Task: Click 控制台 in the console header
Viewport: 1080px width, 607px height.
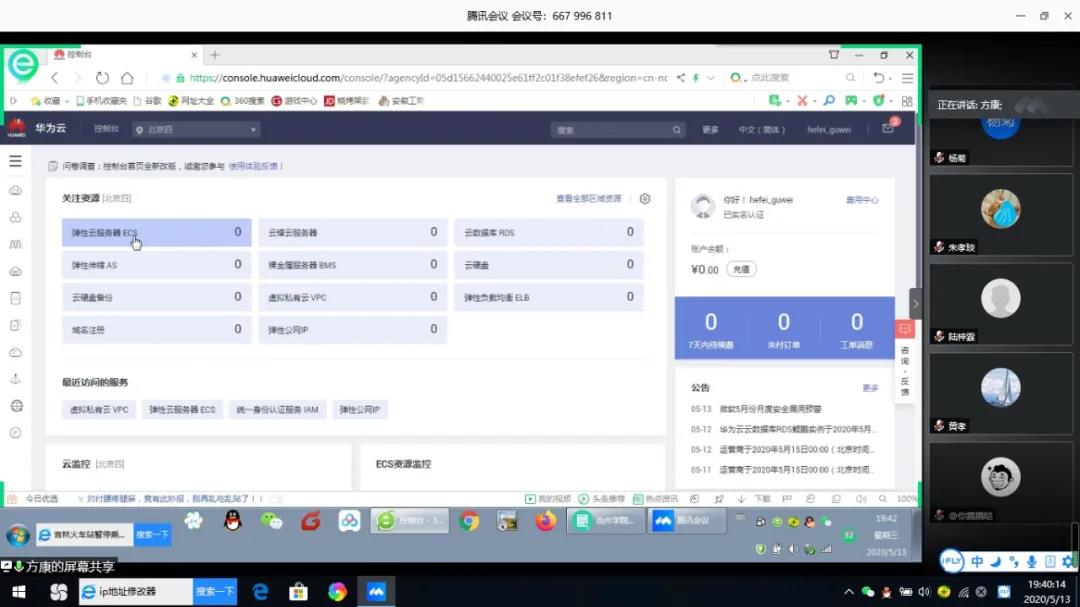Action: pyautogui.click(x=106, y=129)
